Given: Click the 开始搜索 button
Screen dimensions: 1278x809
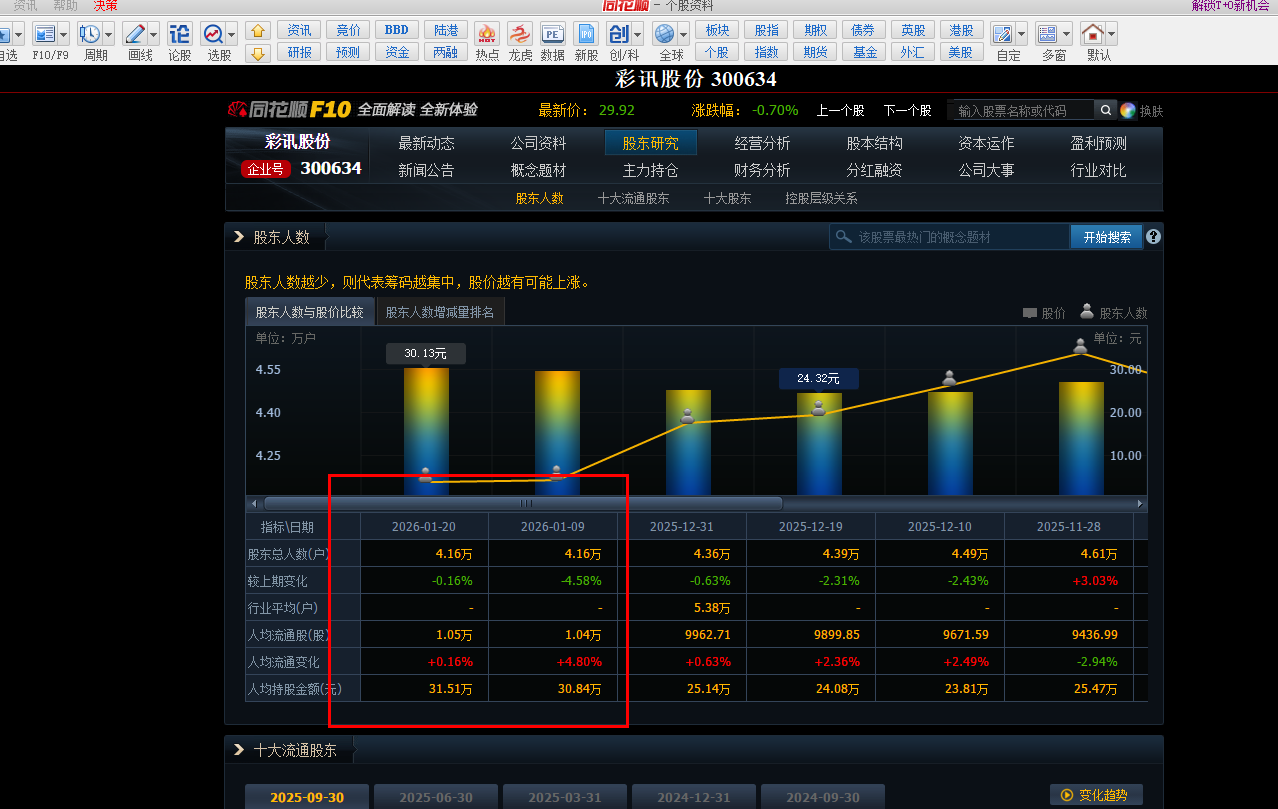Looking at the screenshot, I should (x=1107, y=237).
